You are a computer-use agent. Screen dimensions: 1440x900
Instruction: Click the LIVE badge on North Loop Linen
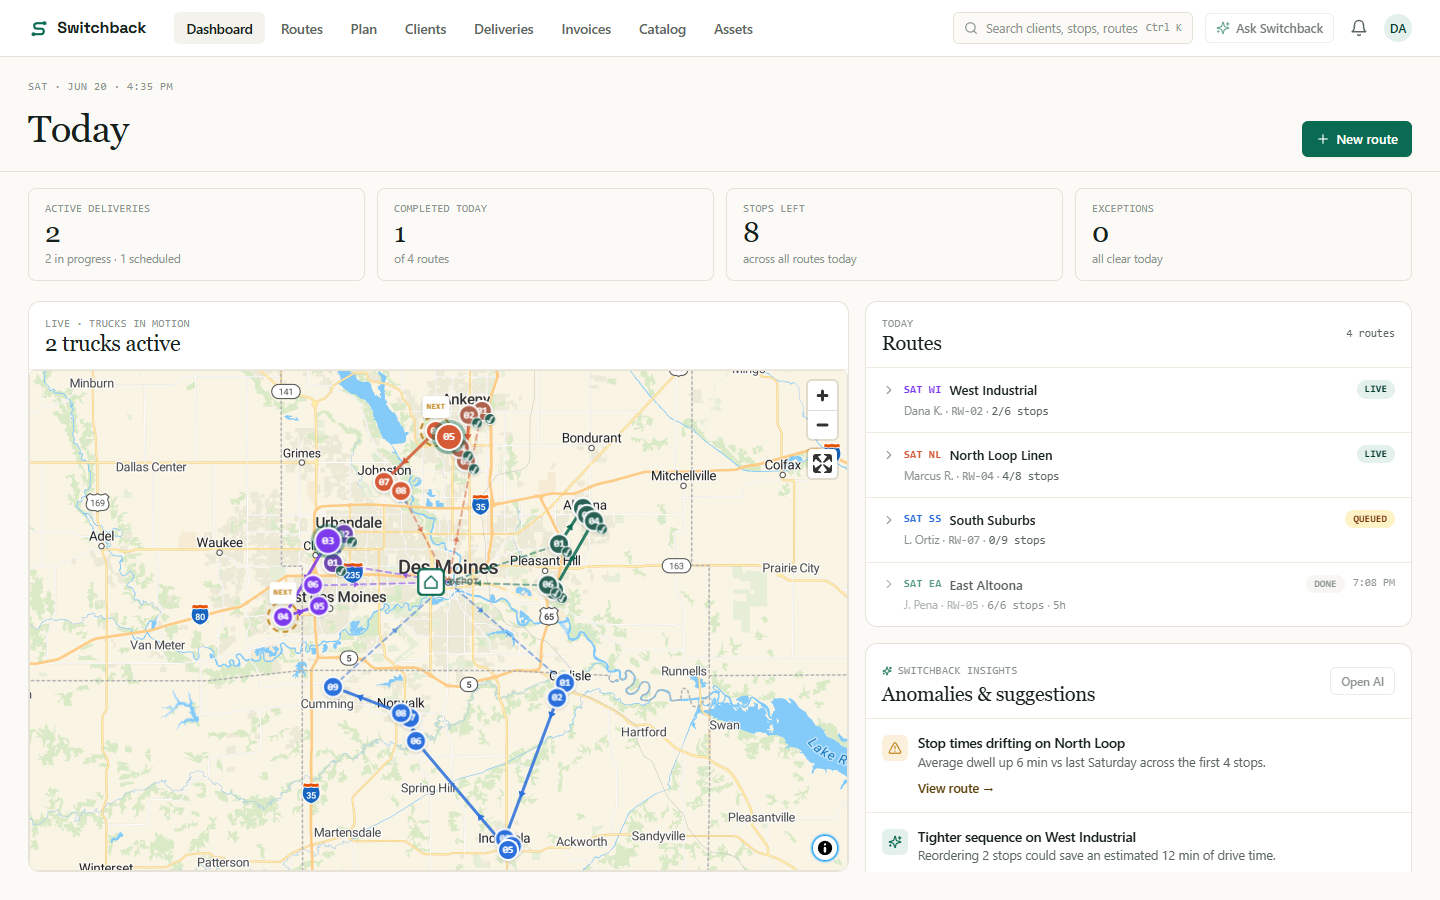pos(1375,454)
